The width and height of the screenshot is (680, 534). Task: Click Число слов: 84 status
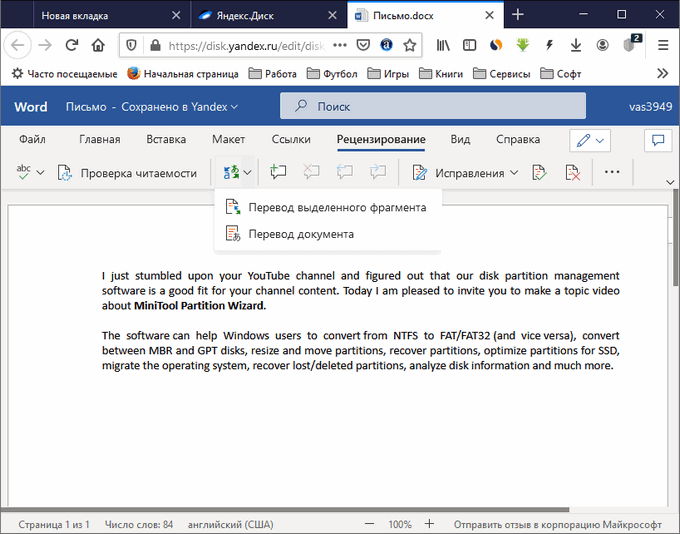139,524
